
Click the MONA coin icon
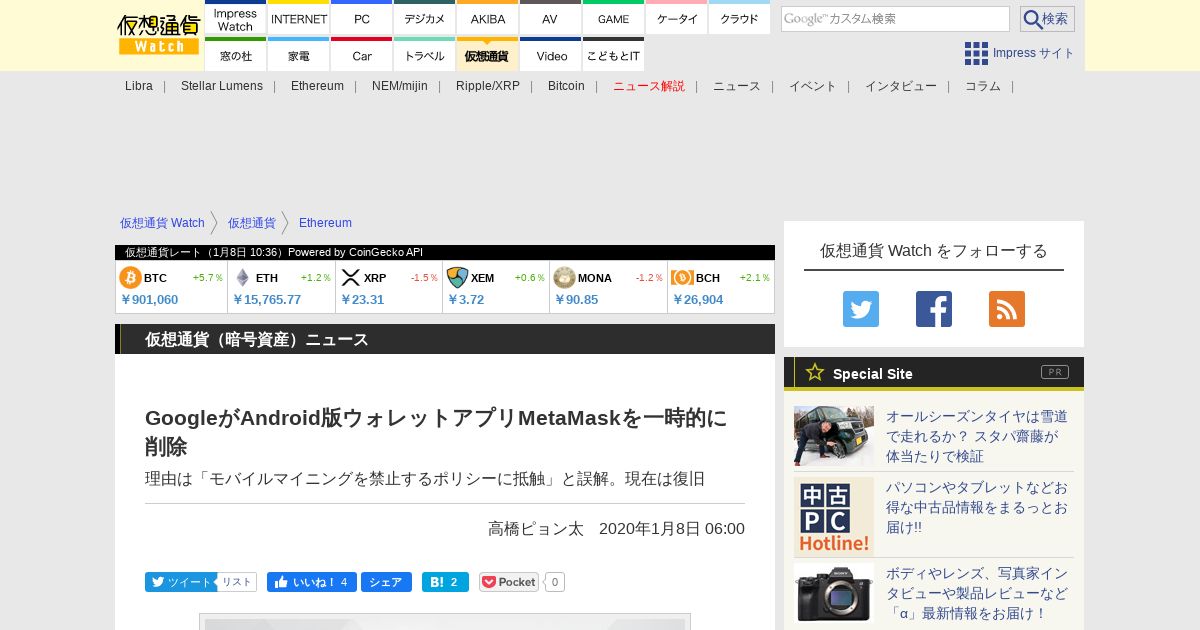(x=564, y=278)
